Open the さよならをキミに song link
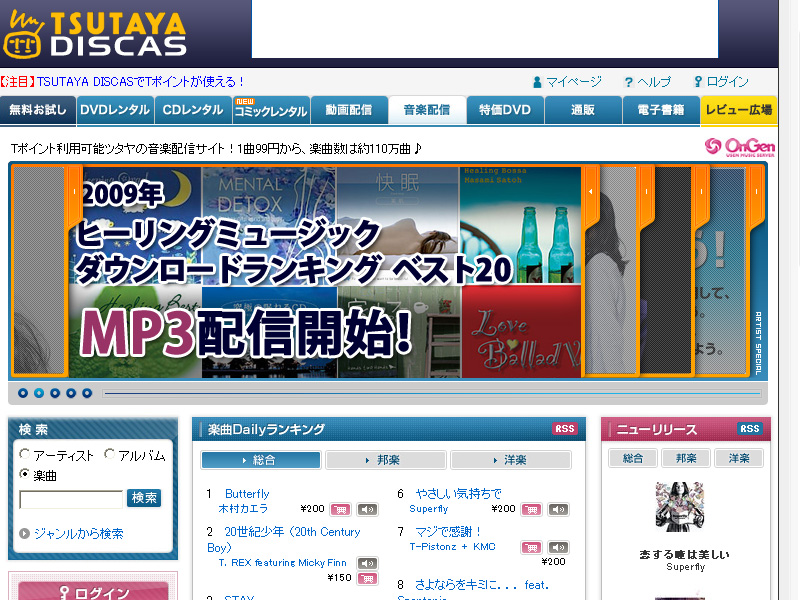800x600 pixels. click(x=482, y=585)
